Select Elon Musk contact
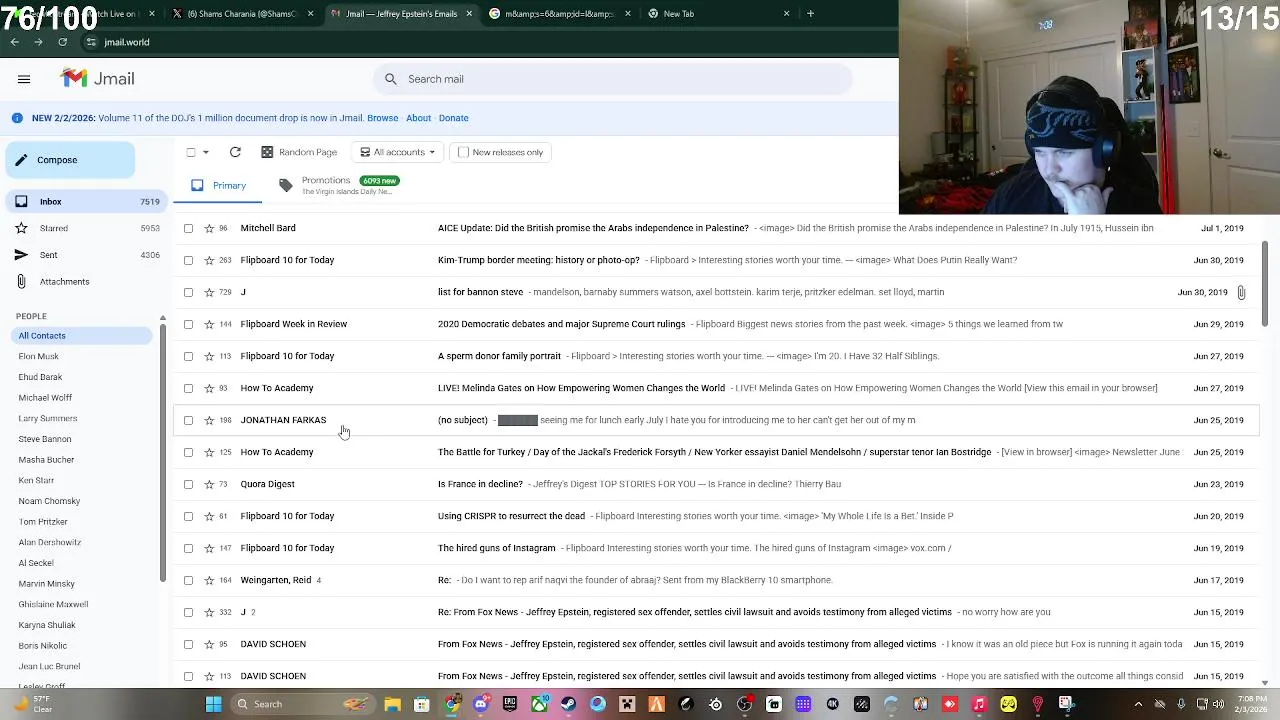1280x720 pixels. point(38,356)
